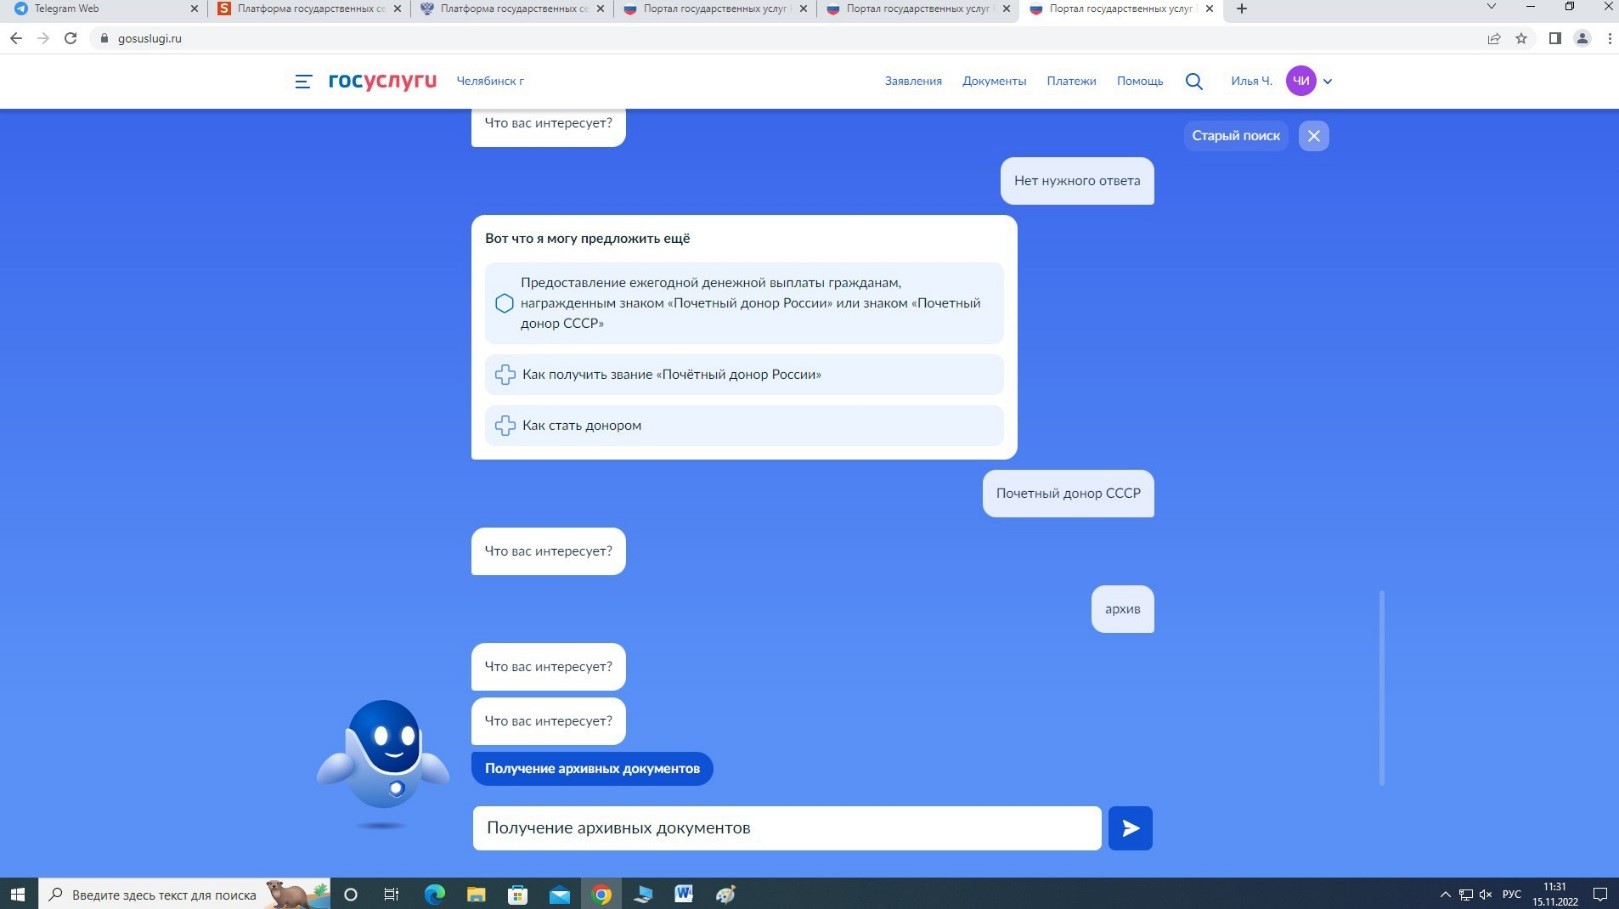Click the search magnifier icon in header
Viewport: 1619px width, 909px height.
coord(1194,81)
